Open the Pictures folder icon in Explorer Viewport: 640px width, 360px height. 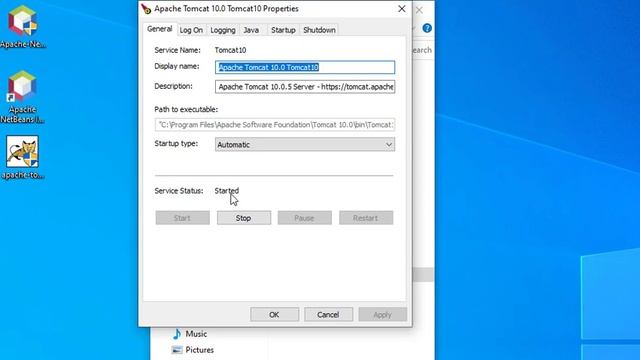click(177, 350)
